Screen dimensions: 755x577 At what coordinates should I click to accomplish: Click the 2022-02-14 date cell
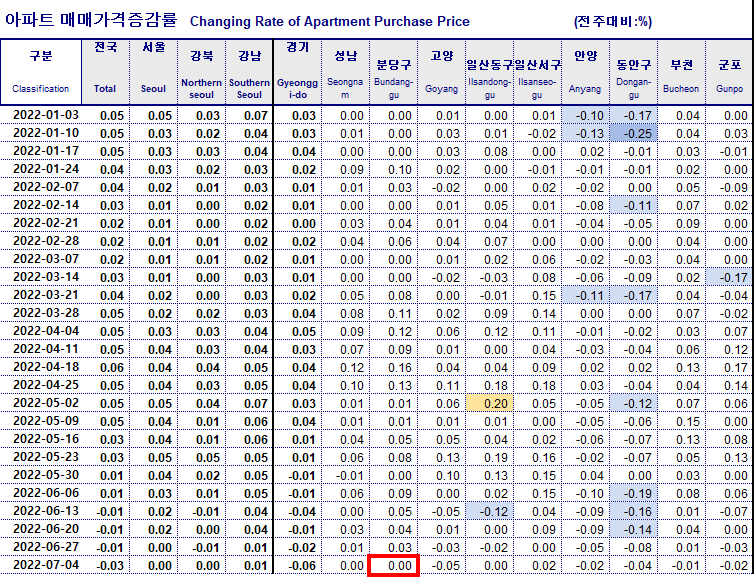coord(46,205)
